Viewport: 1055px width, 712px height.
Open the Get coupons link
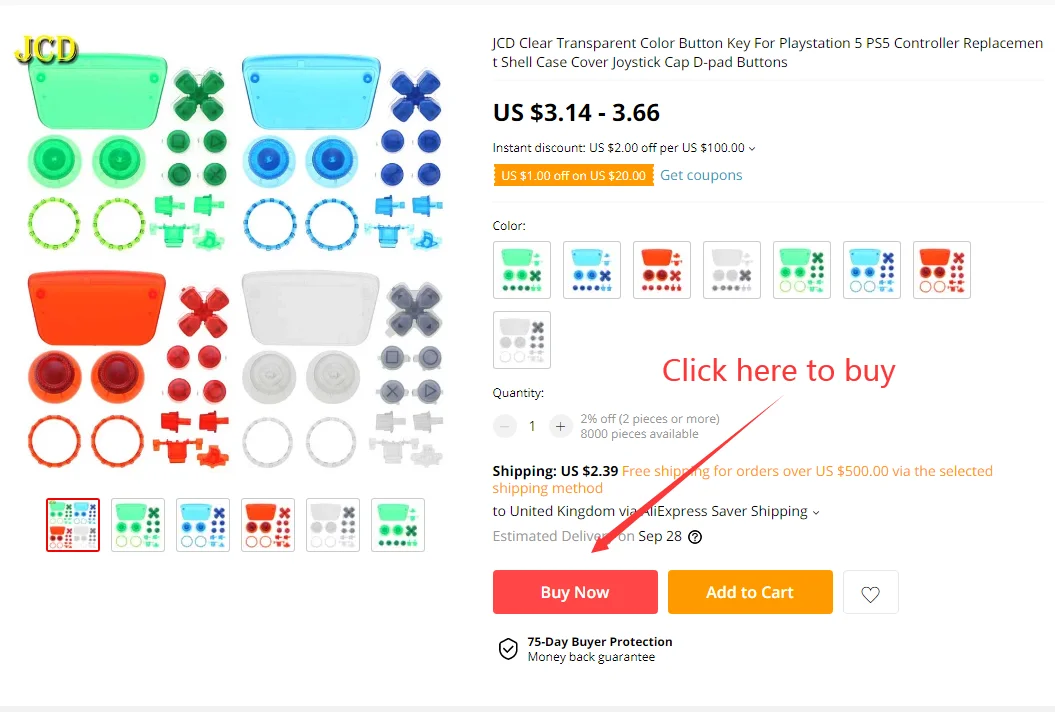tap(701, 175)
